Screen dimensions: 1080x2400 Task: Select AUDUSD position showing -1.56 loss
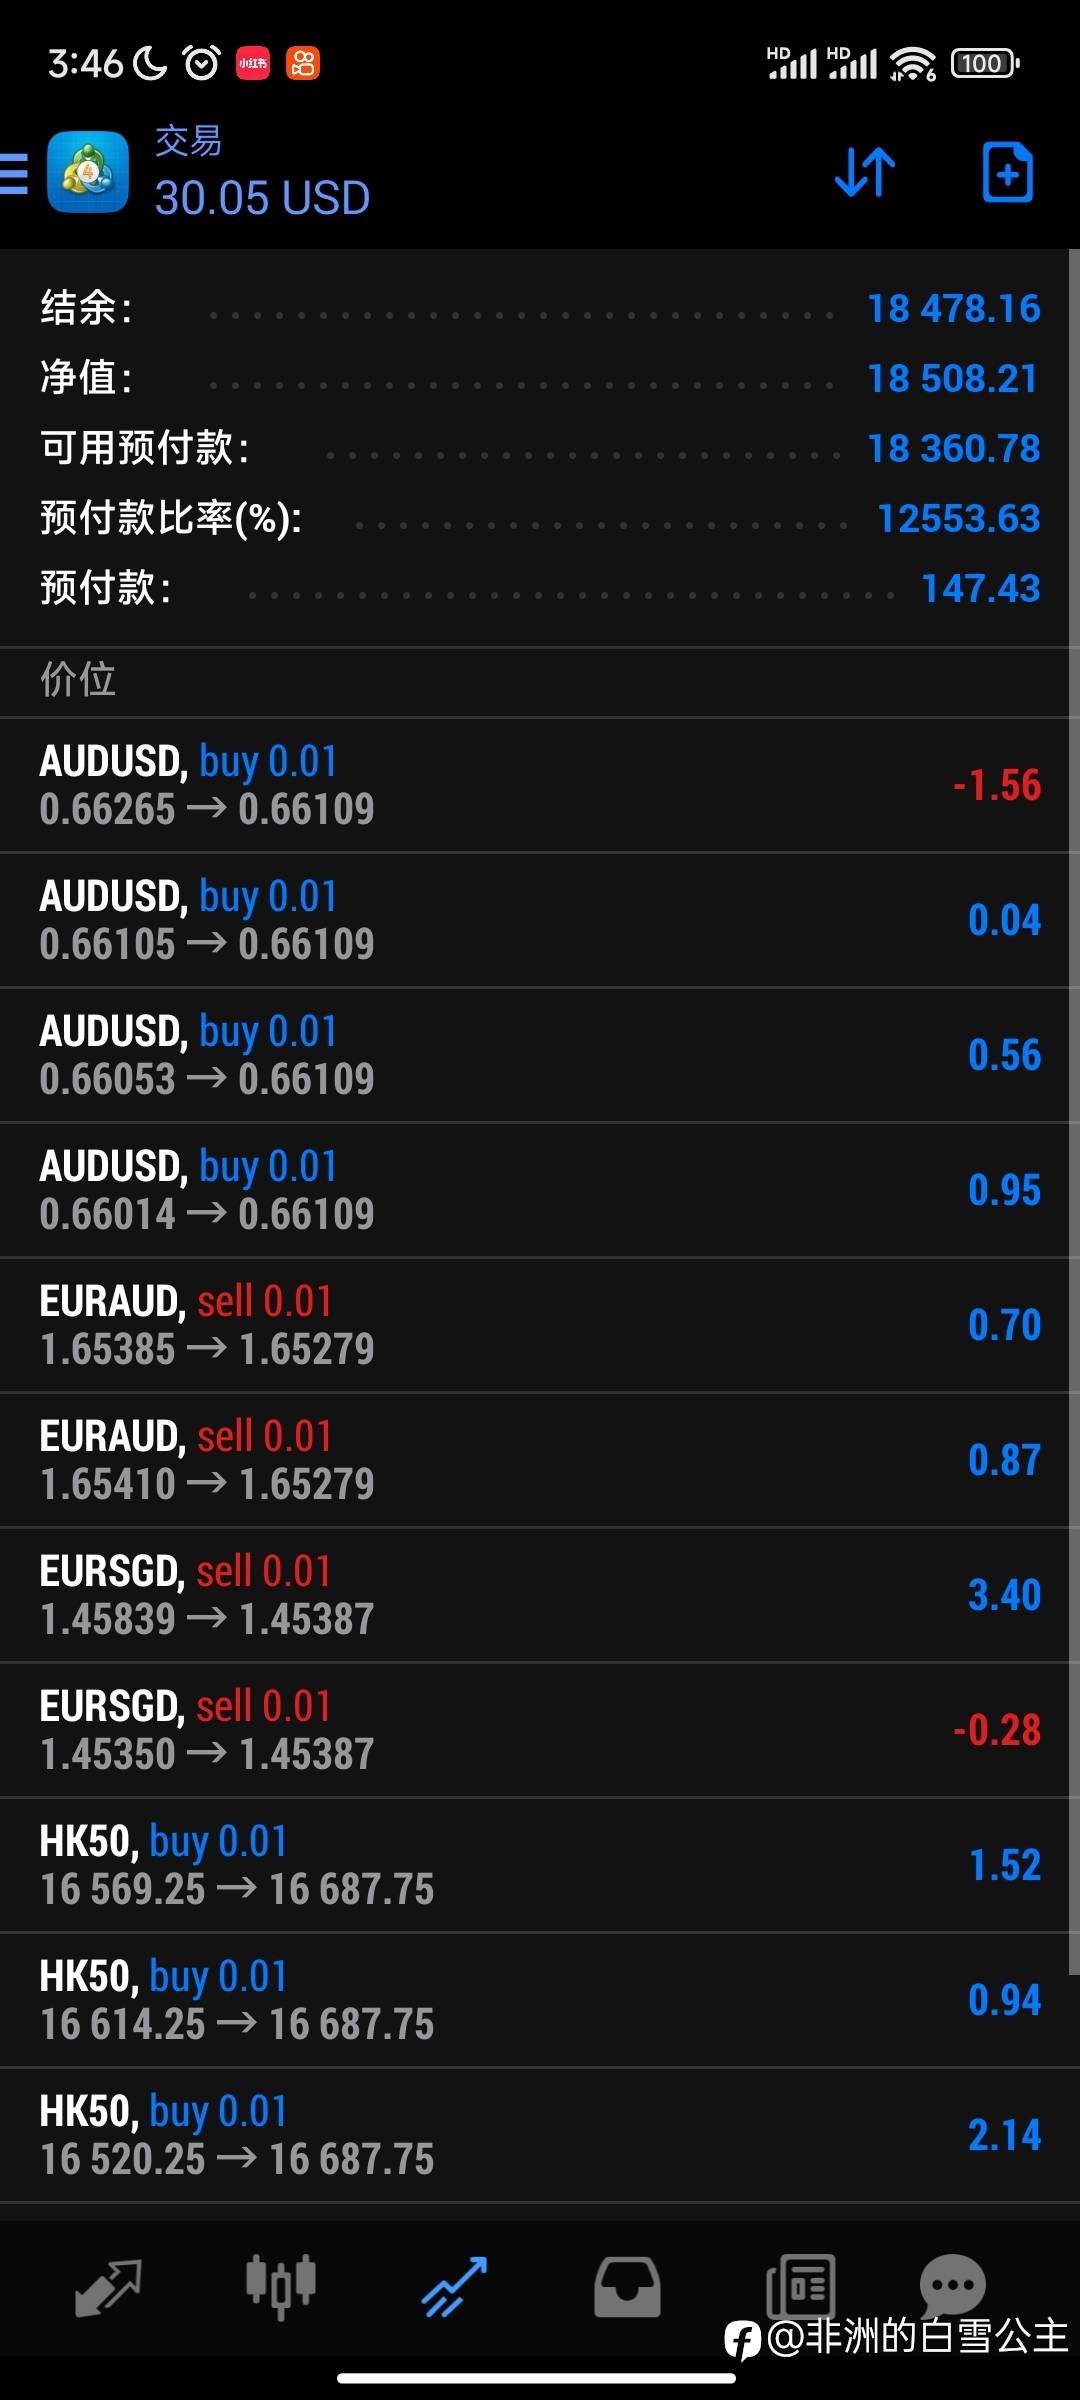click(540, 785)
